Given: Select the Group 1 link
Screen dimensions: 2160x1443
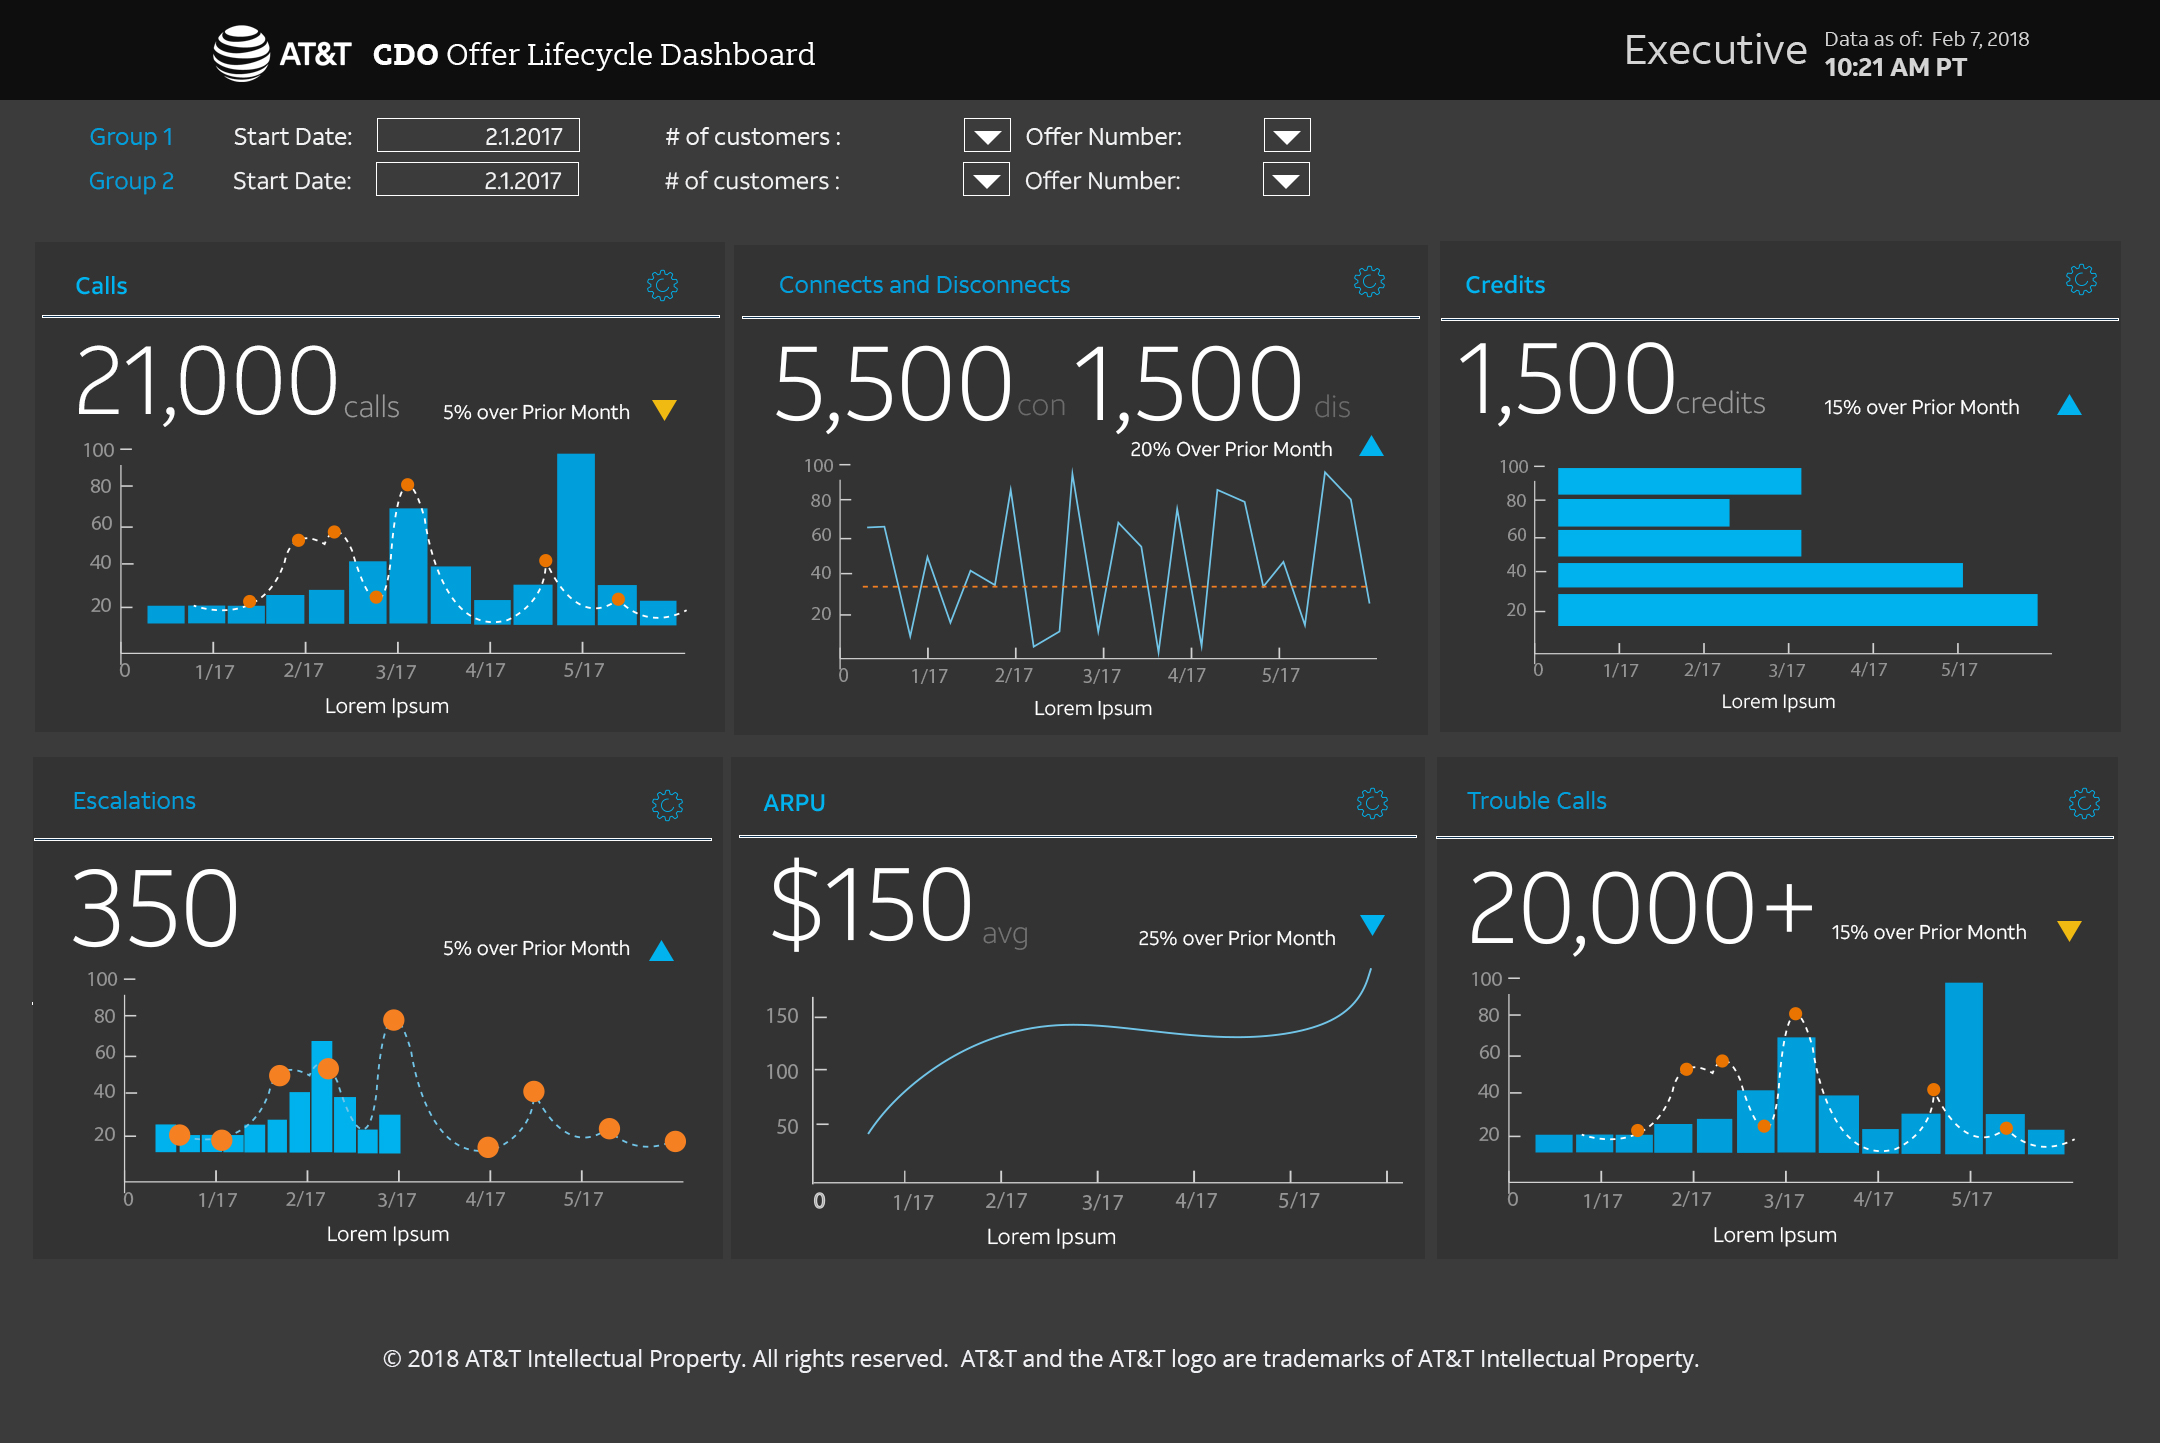Looking at the screenshot, I should 131,136.
